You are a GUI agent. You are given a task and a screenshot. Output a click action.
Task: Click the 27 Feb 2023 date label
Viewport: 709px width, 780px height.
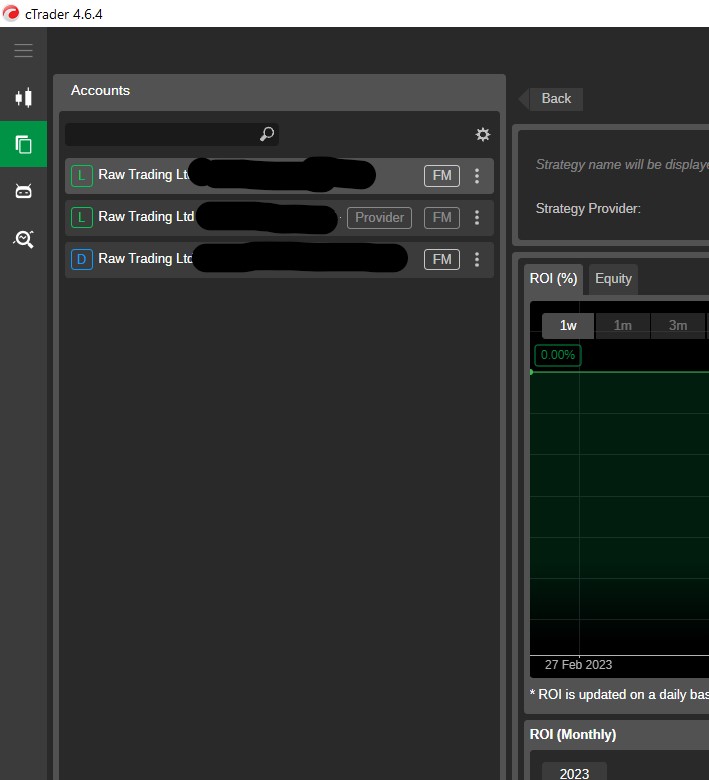[578, 665]
